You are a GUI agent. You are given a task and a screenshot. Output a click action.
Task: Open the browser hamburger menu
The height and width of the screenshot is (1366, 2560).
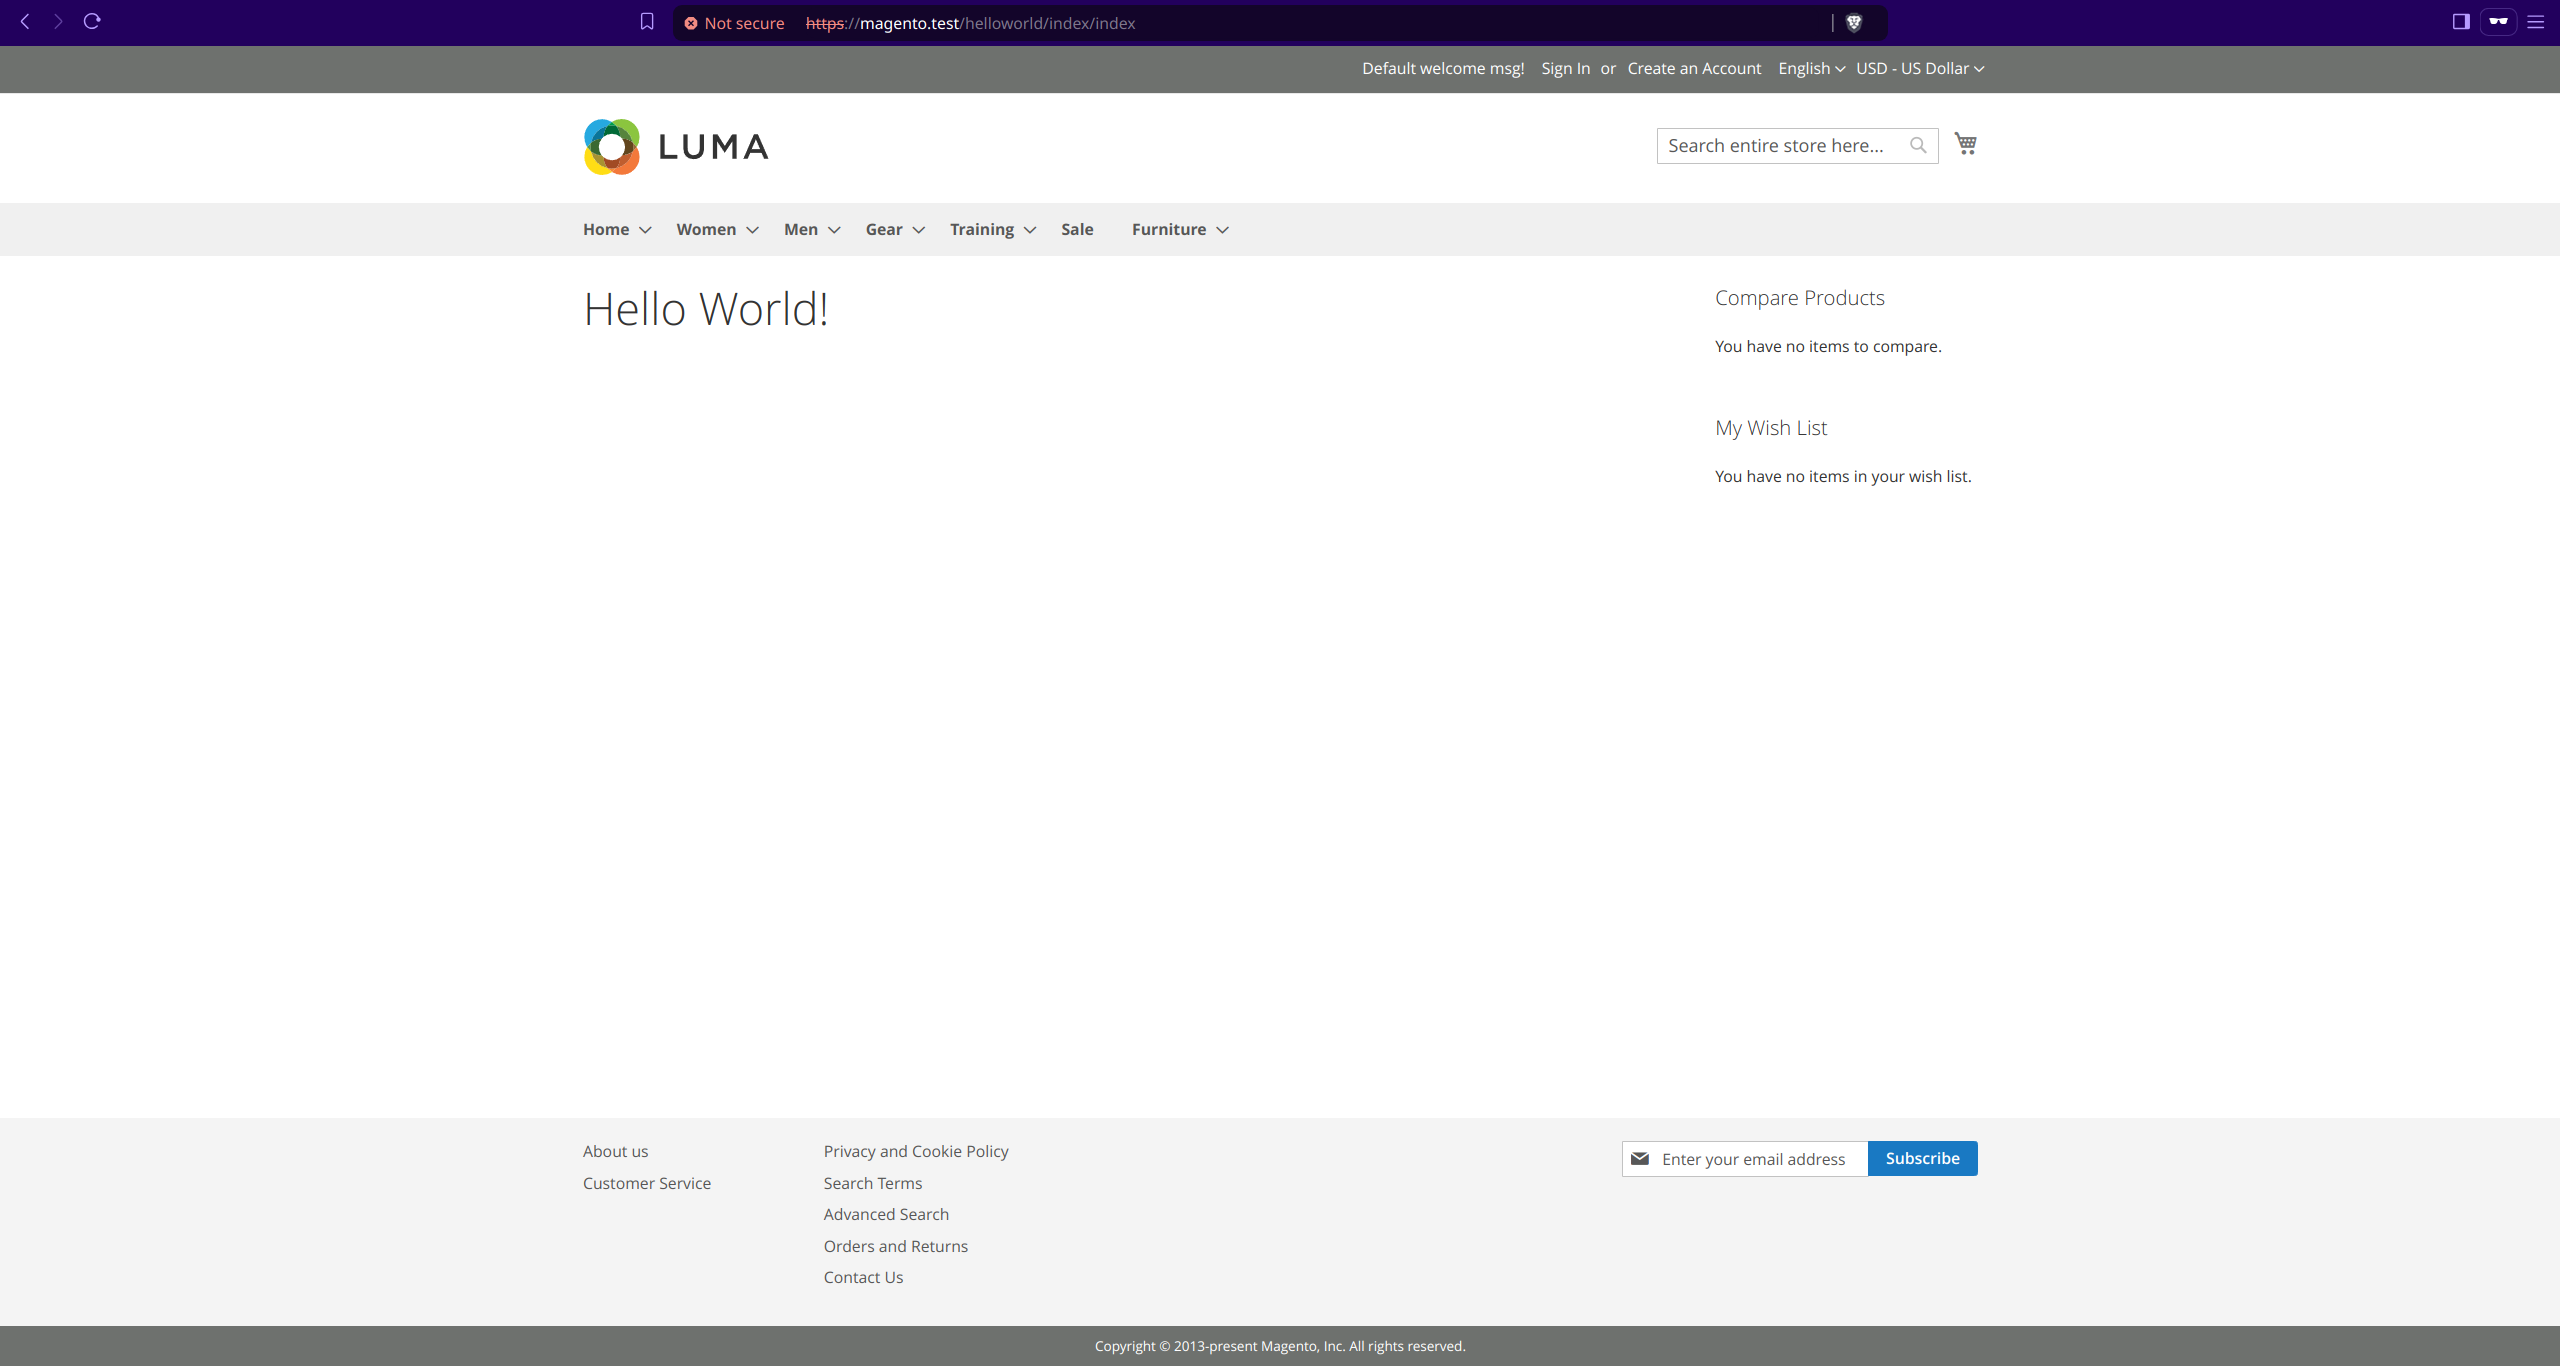click(2535, 22)
